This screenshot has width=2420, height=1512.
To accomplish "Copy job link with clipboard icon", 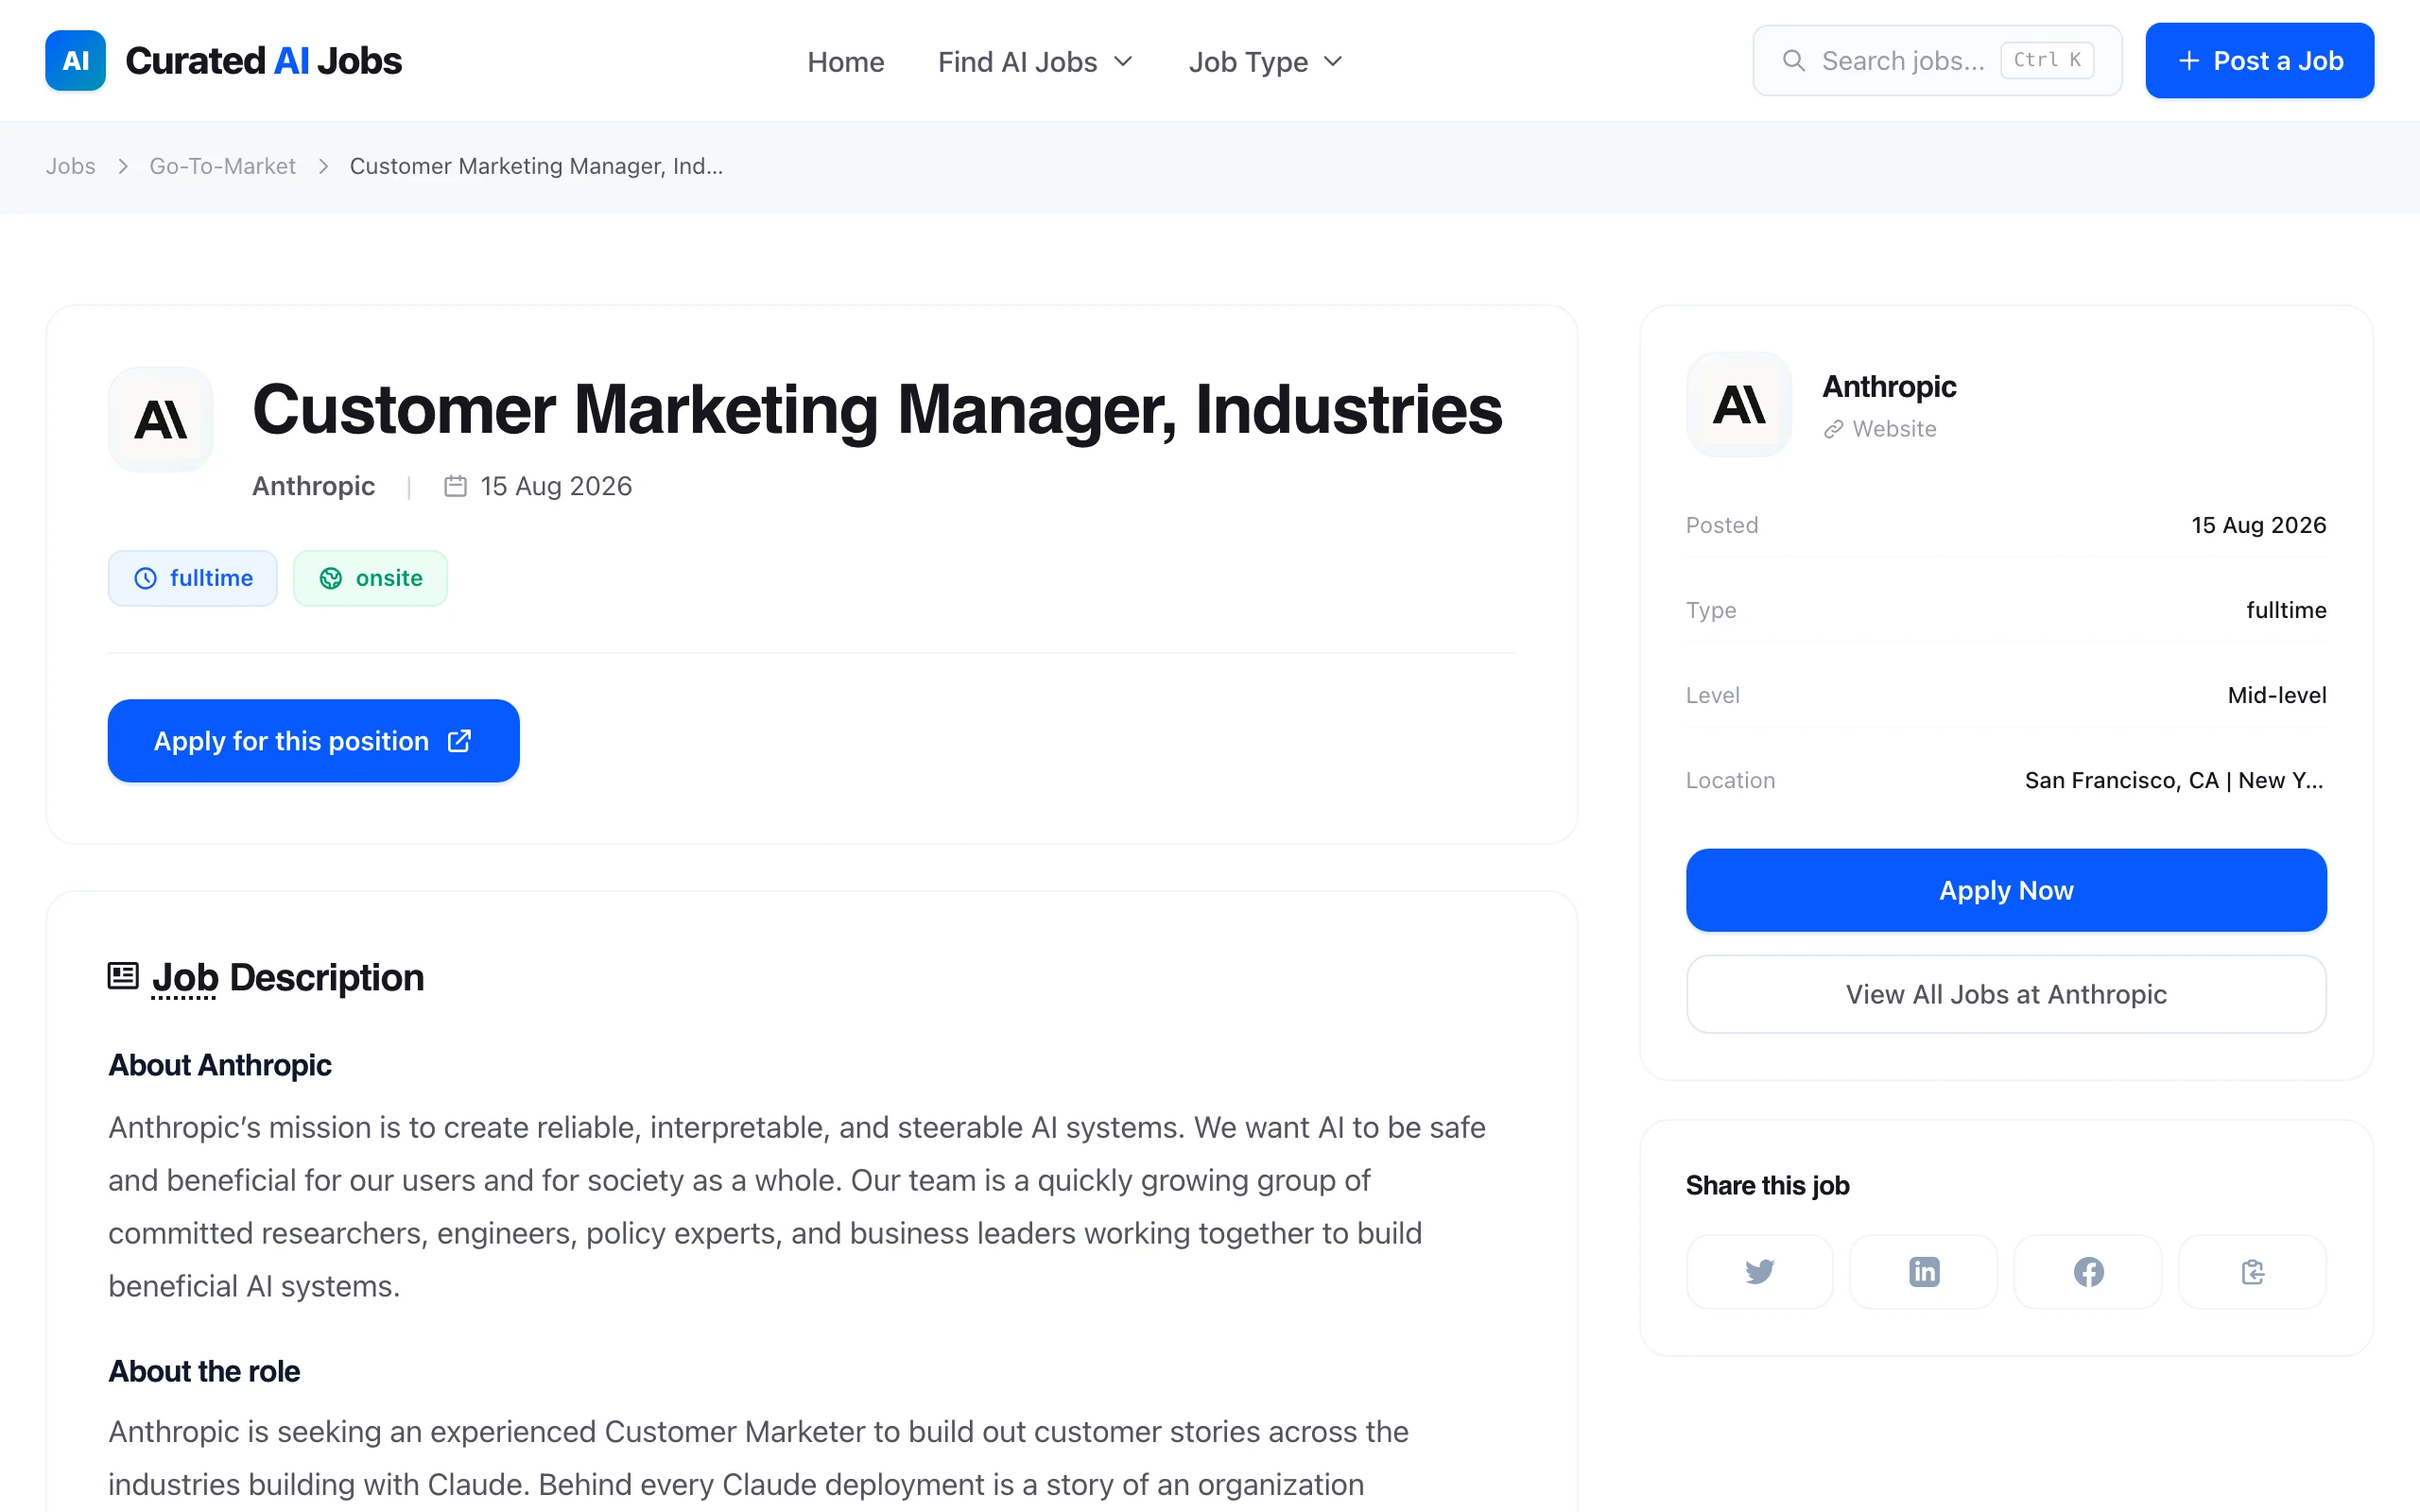I will click(x=2252, y=1271).
